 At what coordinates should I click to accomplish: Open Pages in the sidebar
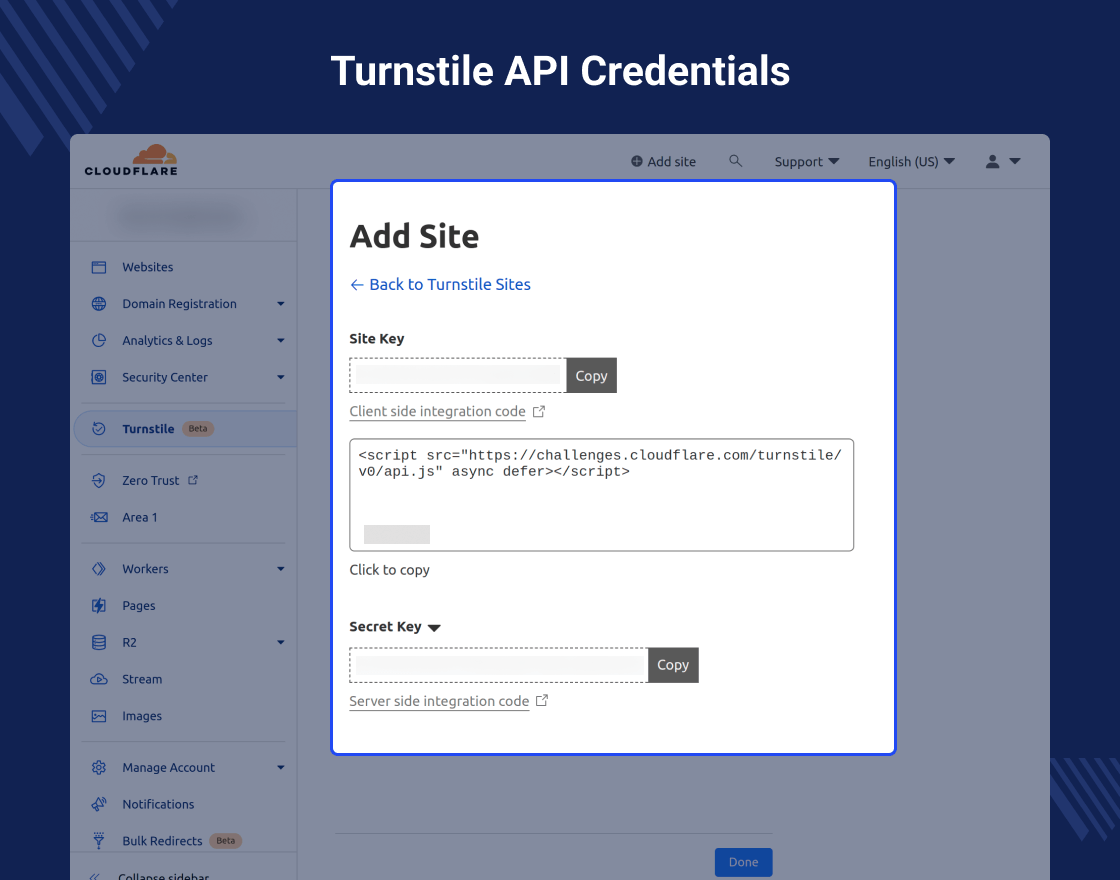(x=139, y=606)
